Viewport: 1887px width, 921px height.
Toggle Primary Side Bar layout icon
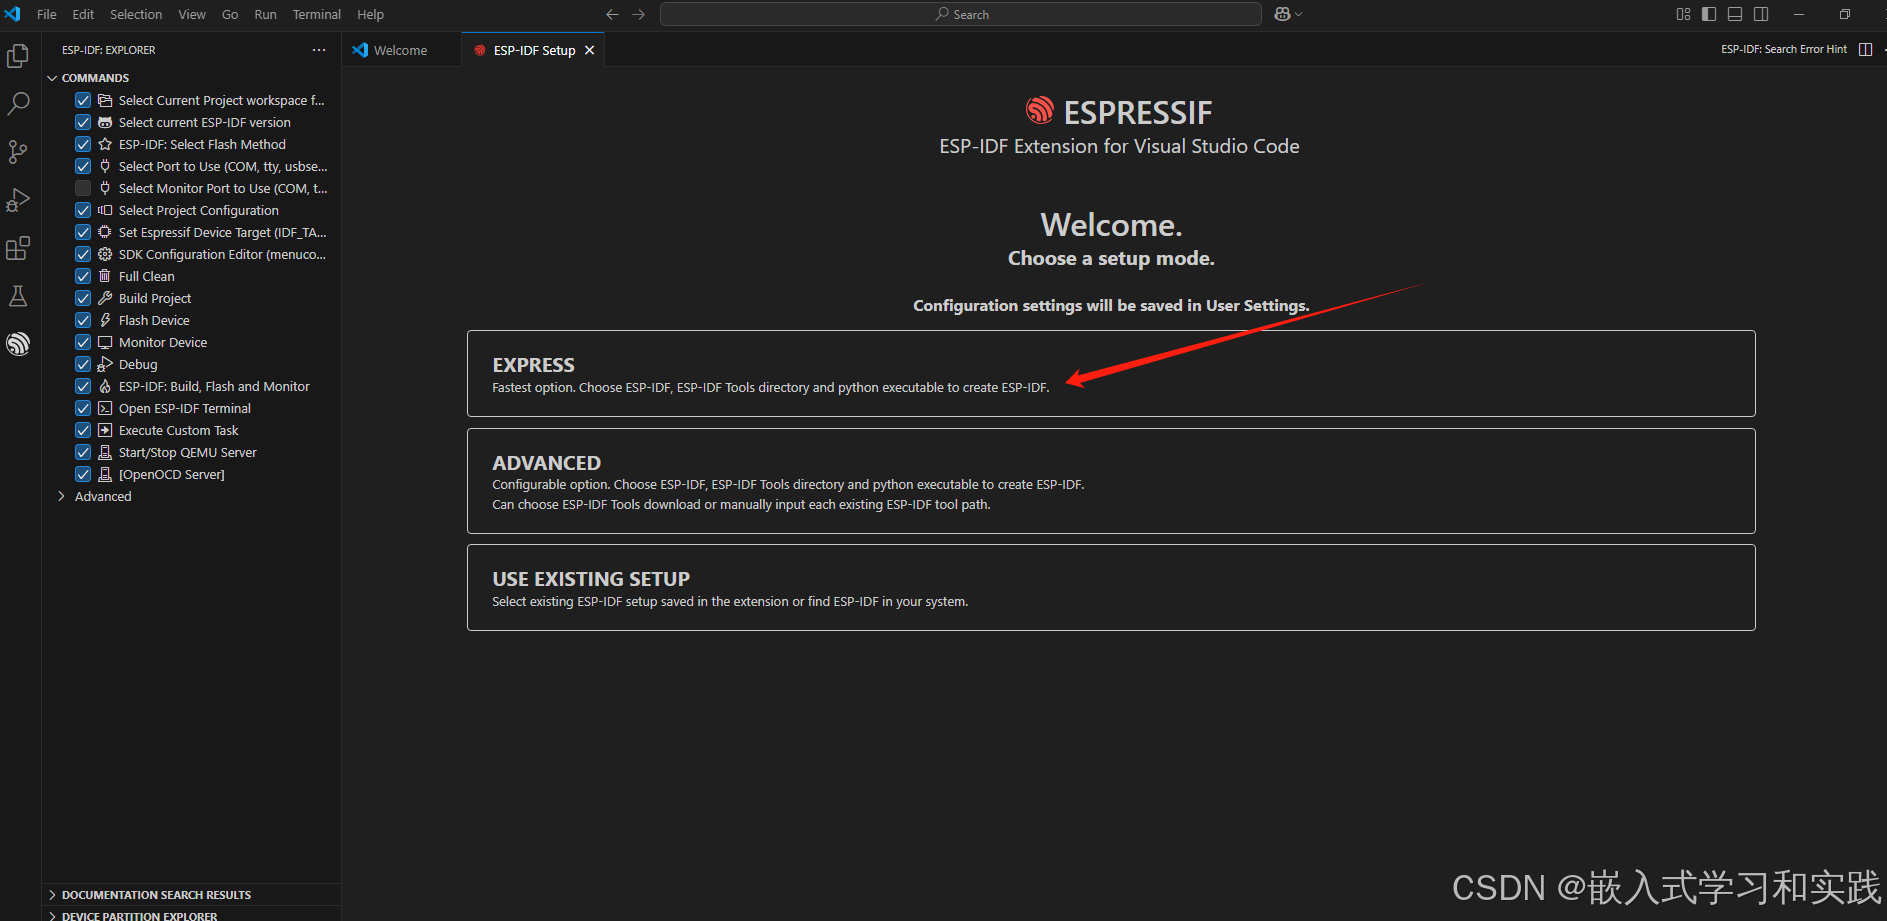(x=1709, y=14)
